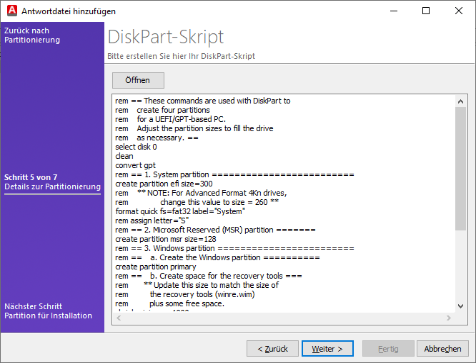Click the 'rem assign letter="S"' line
The width and height of the screenshot is (476, 363).
point(152,221)
